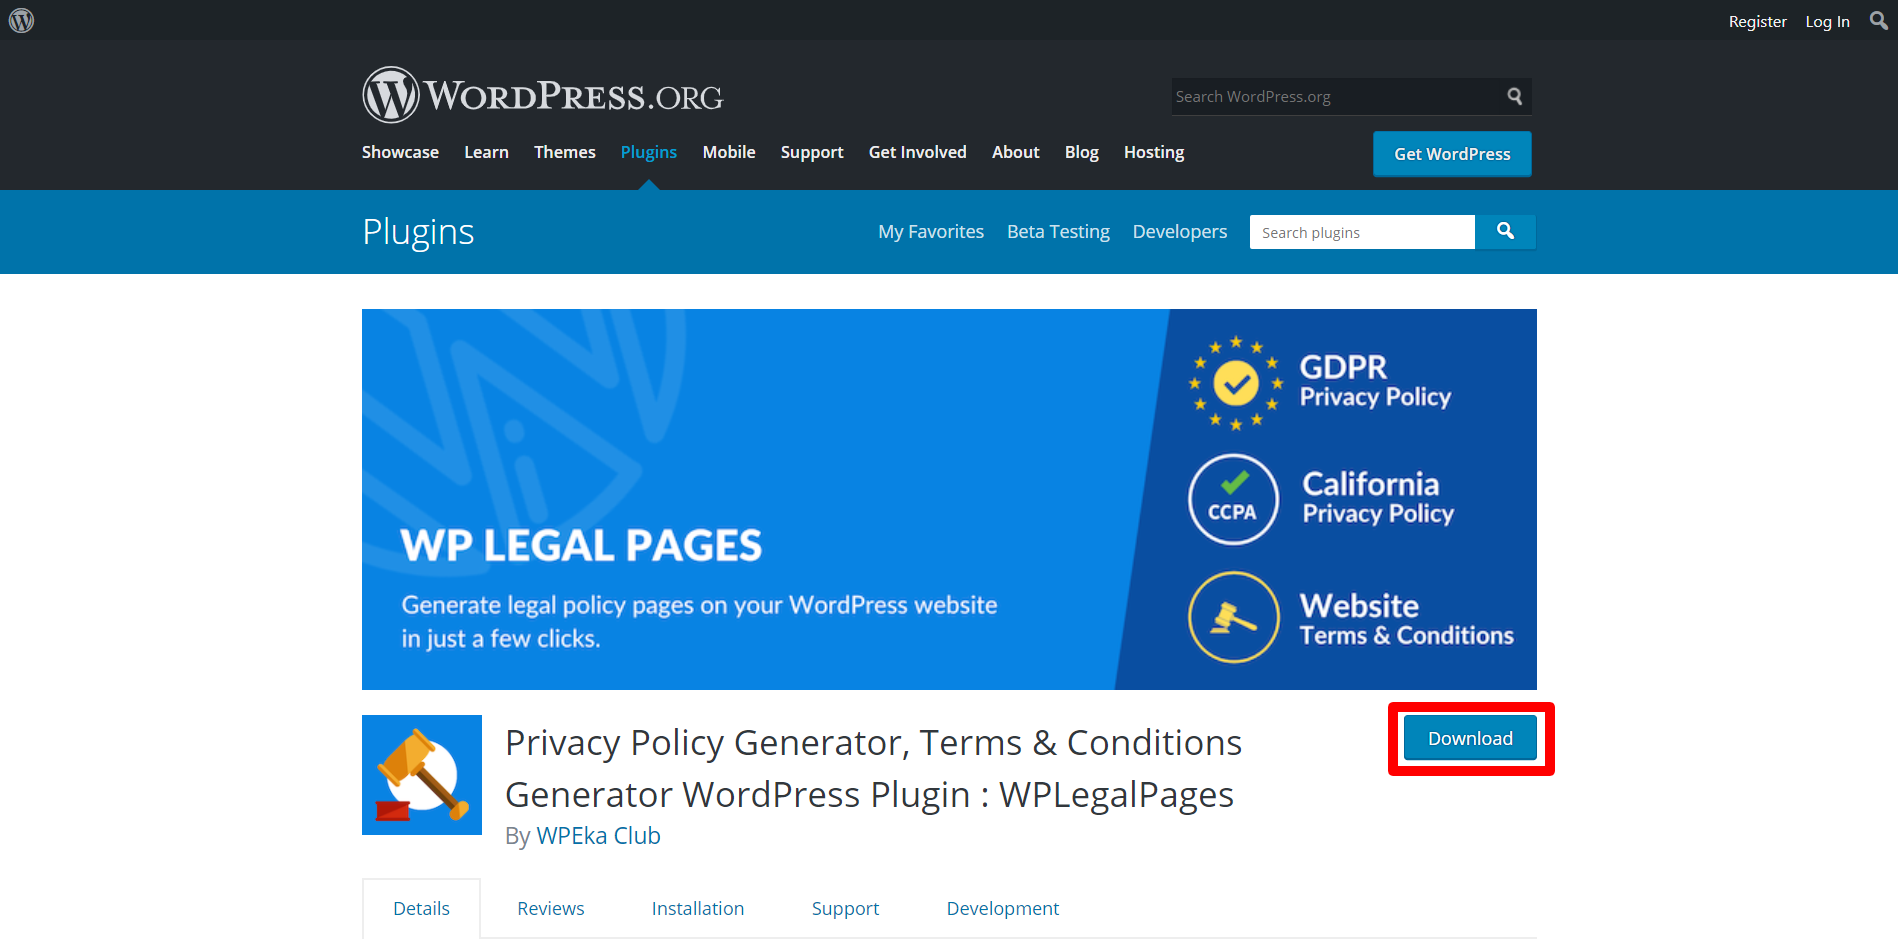Open My Favorites link
The image size is (1898, 943).
point(931,231)
